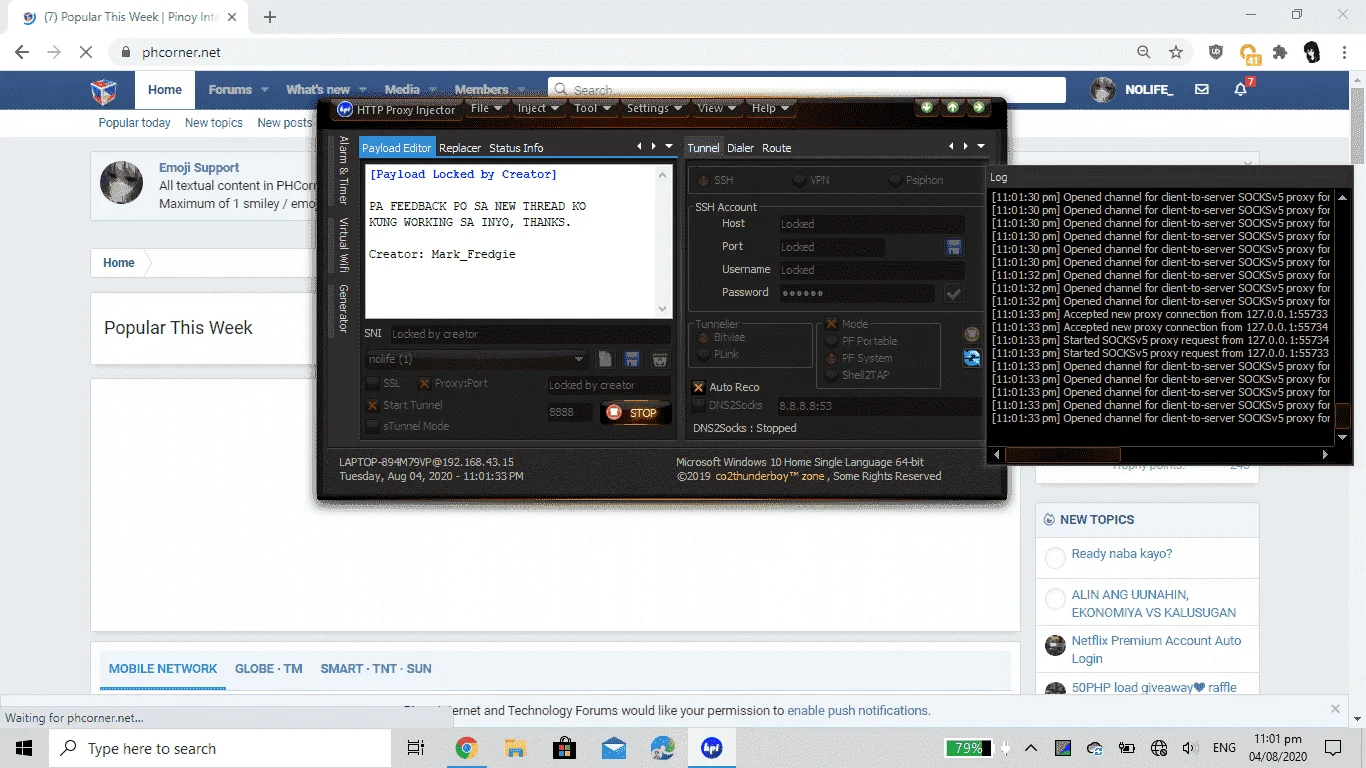Stop page loading with the X button
Screen dimensions: 1366x768
pos(87,52)
